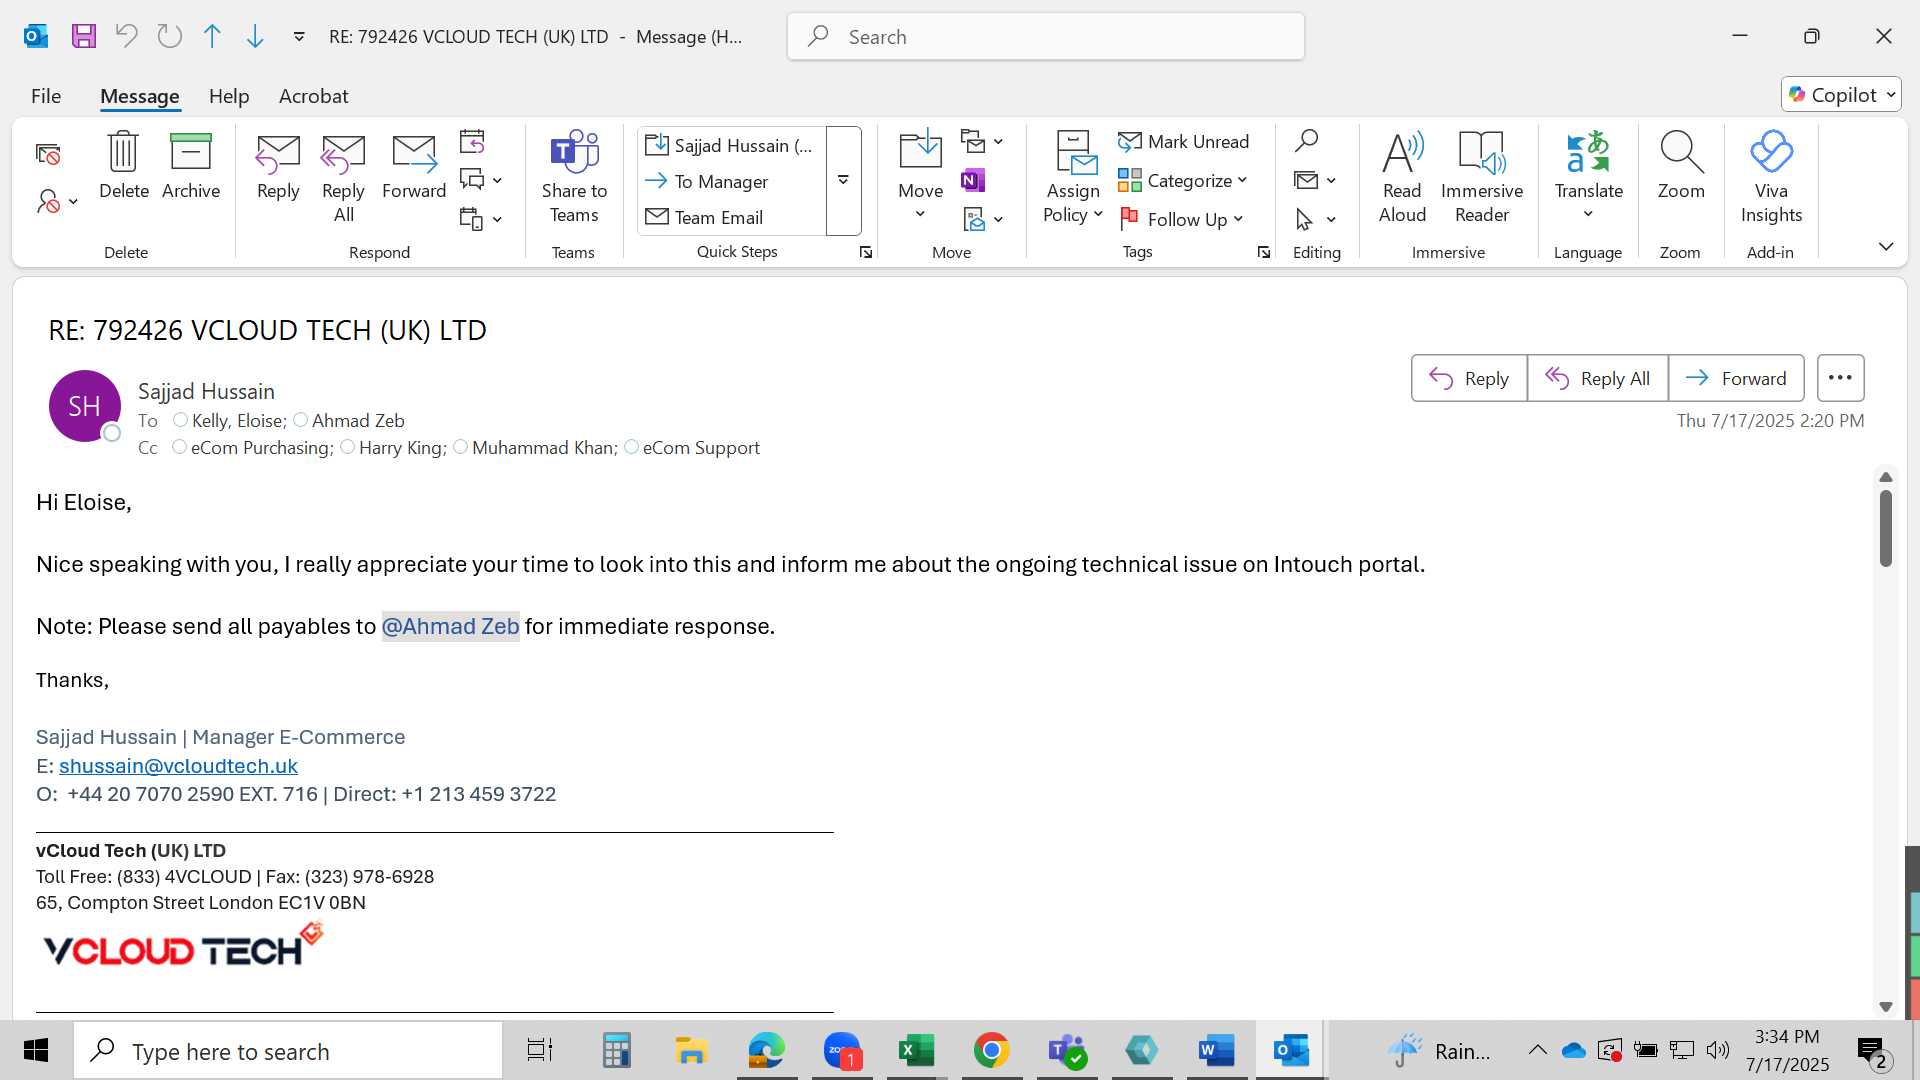The height and width of the screenshot is (1080, 1920).
Task: Click Forward in the message header
Action: (1736, 378)
